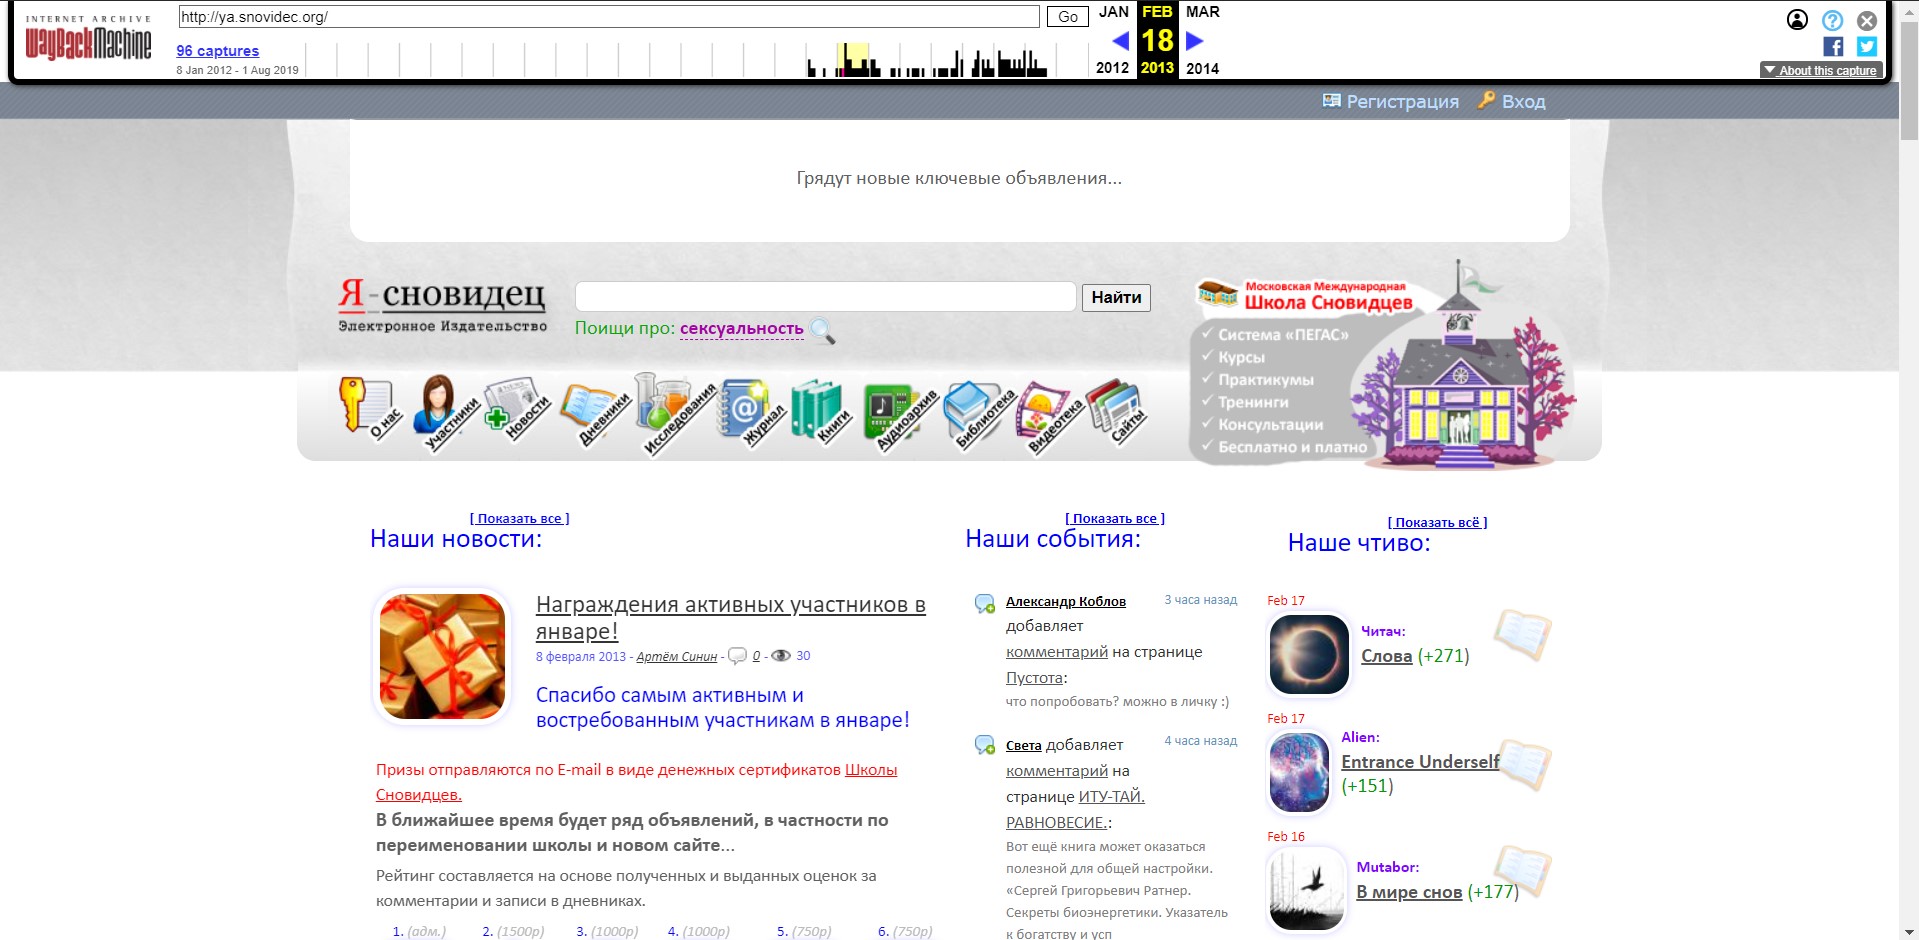Show all under 'Наши события'
The width and height of the screenshot is (1919, 940).
point(1115,518)
